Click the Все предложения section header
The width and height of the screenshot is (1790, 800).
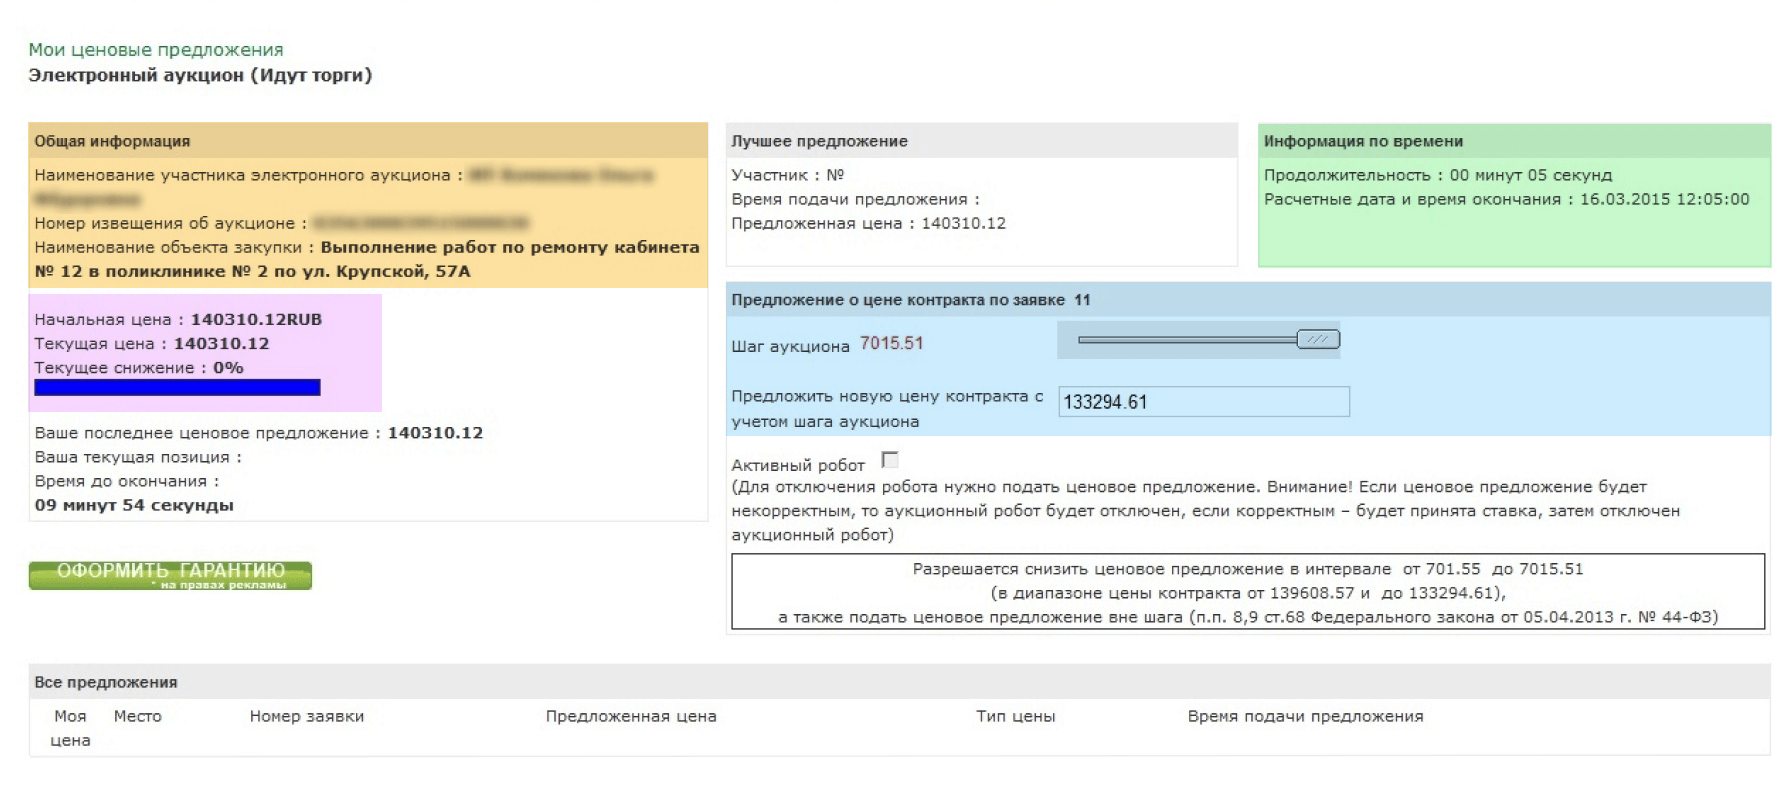pyautogui.click(x=105, y=682)
